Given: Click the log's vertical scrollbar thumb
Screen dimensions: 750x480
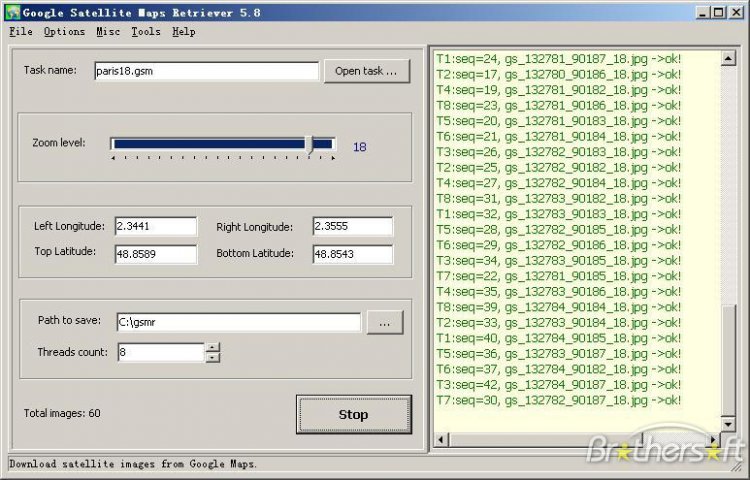Looking at the screenshot, I should (x=728, y=360).
